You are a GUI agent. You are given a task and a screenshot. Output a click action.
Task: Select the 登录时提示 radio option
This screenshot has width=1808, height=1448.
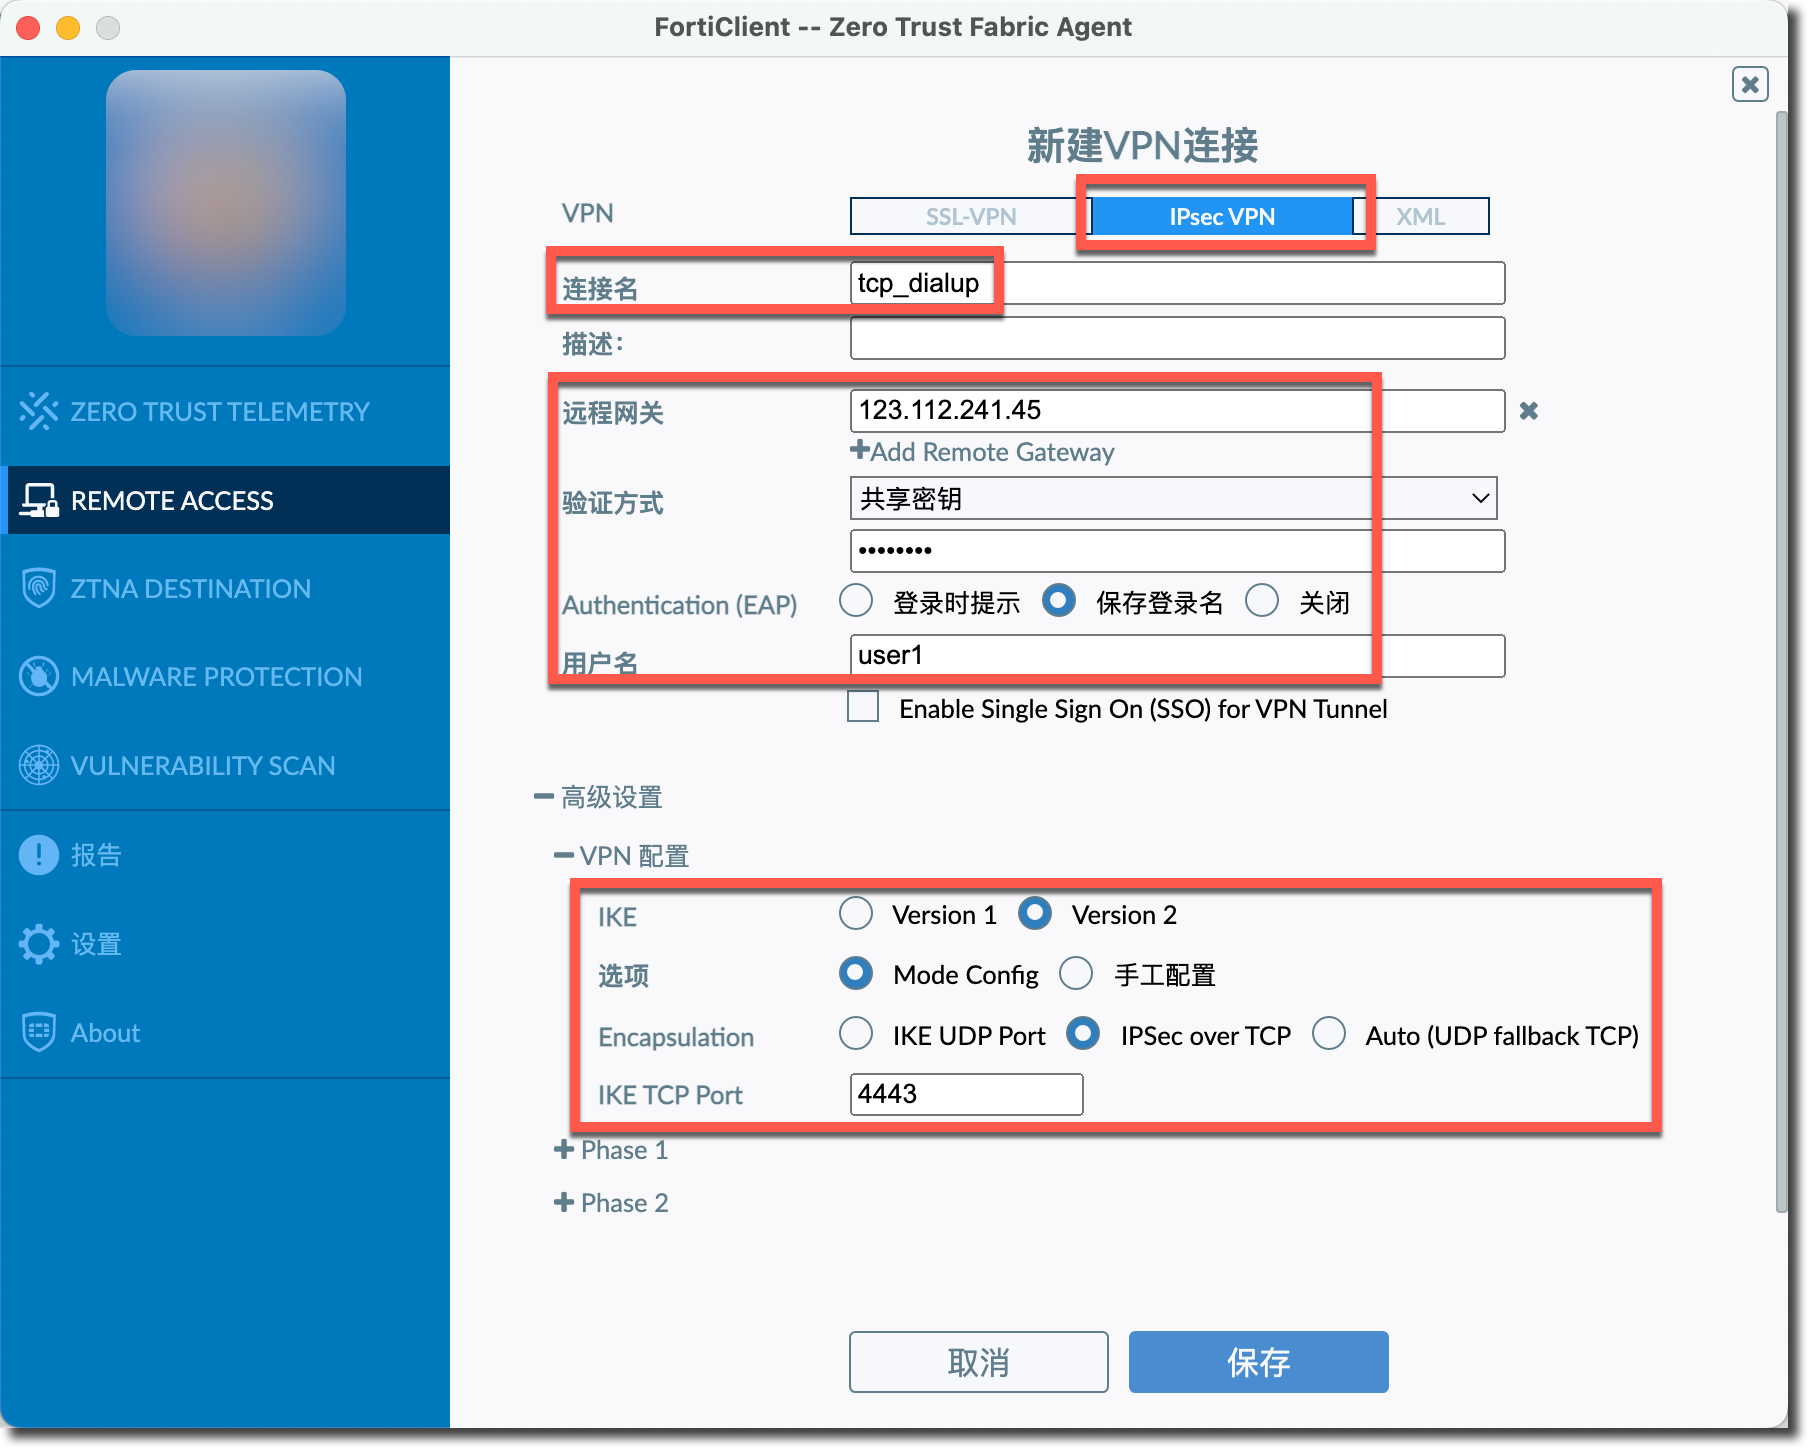coord(856,601)
